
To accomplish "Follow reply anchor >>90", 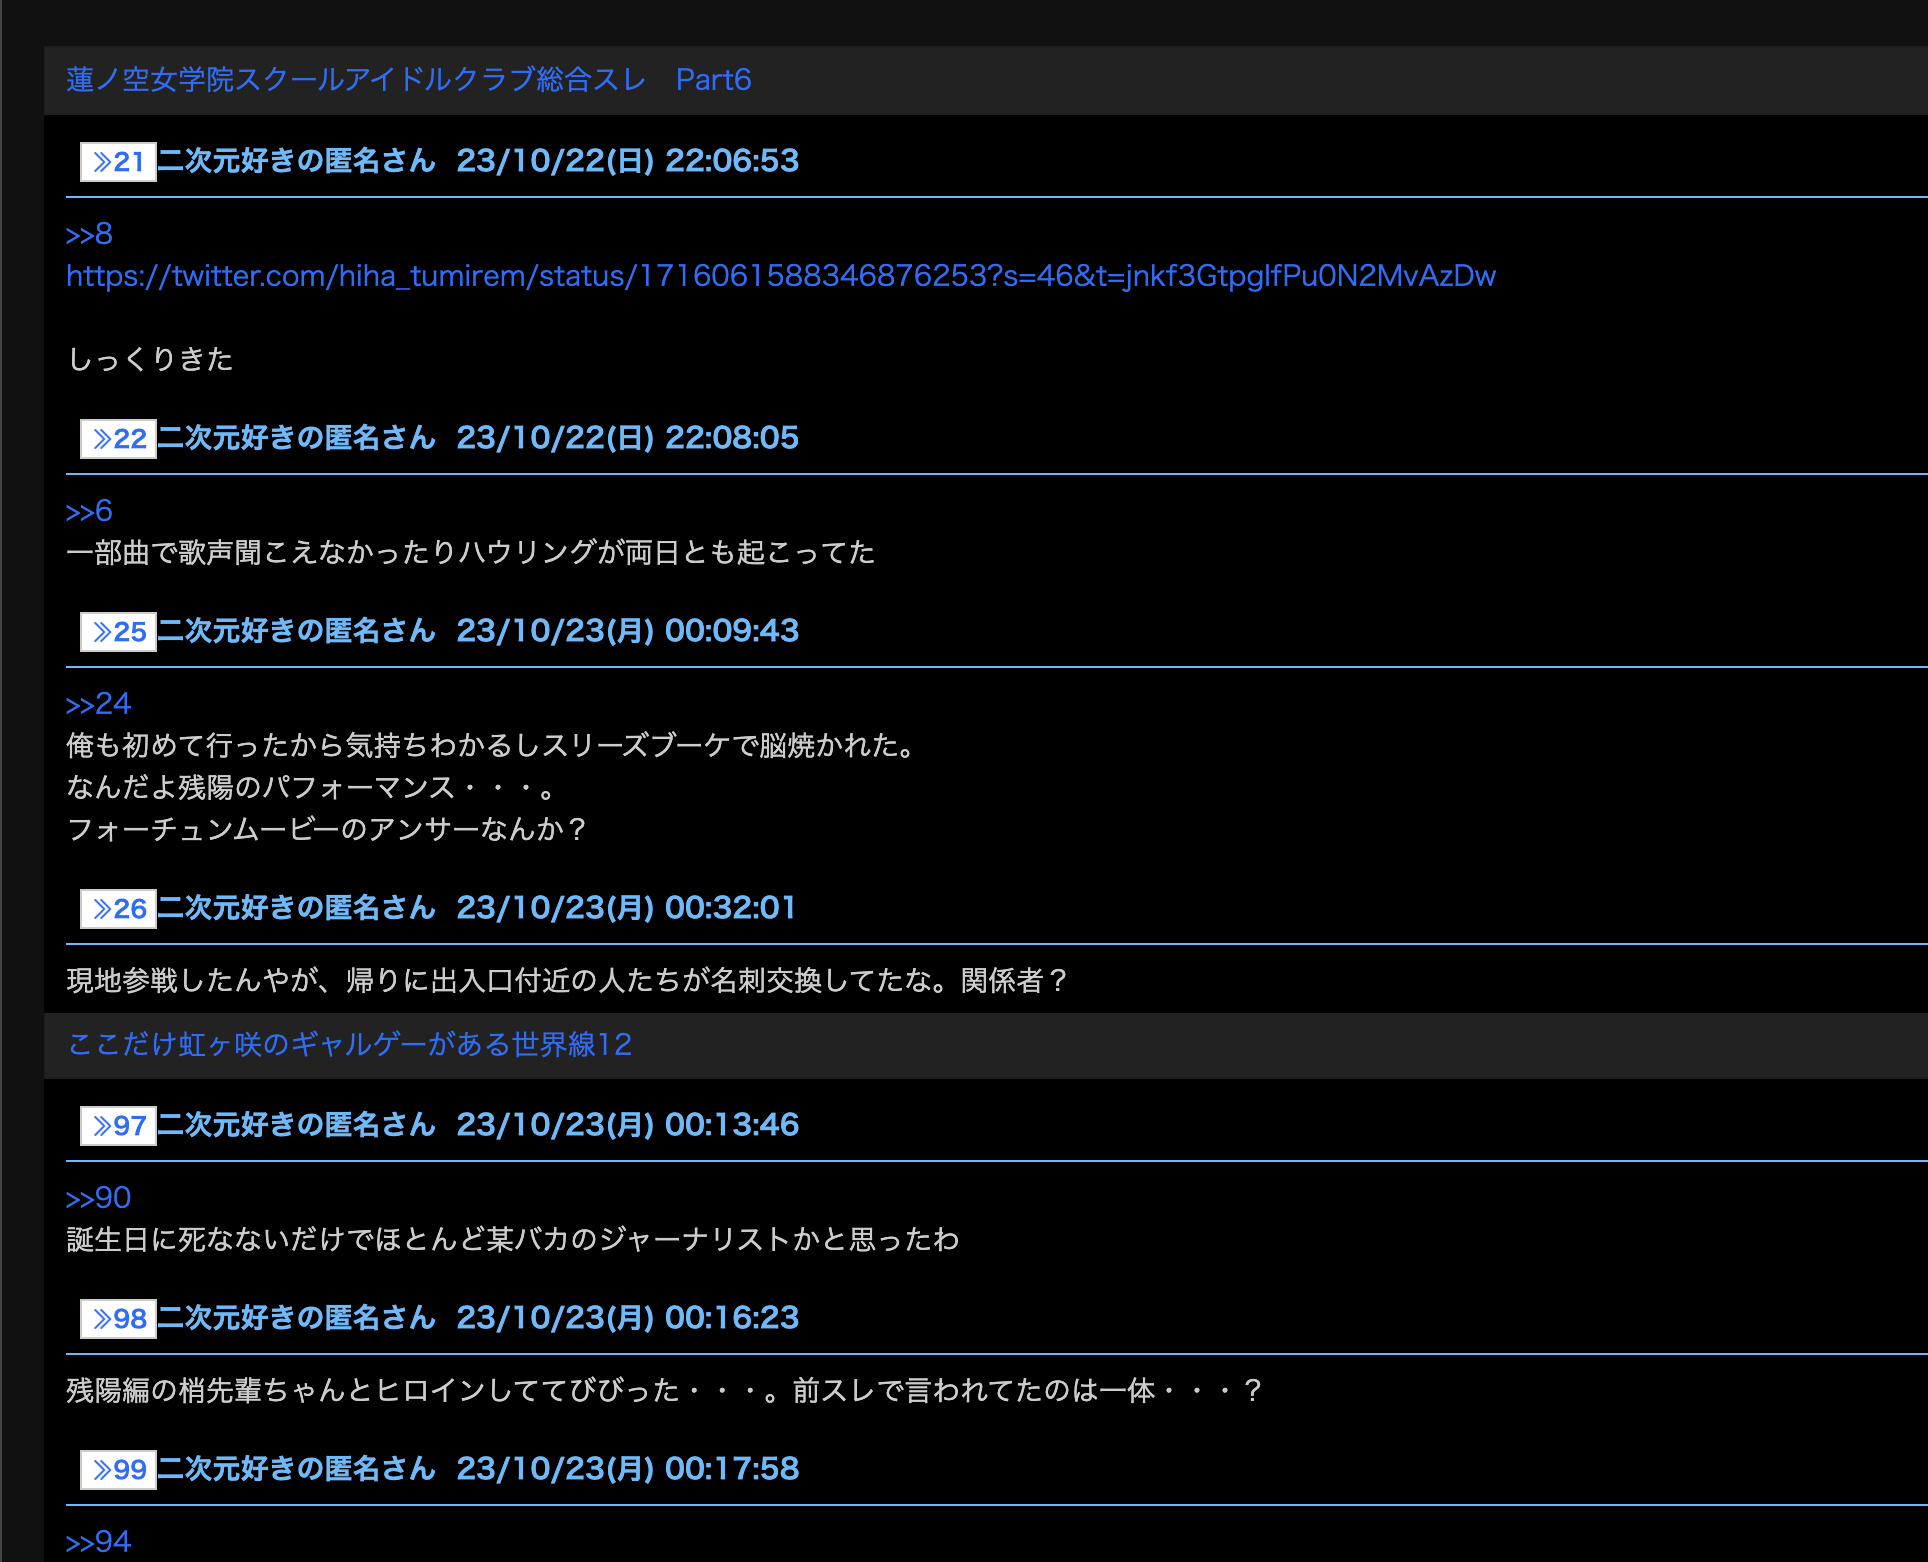I will [98, 1199].
